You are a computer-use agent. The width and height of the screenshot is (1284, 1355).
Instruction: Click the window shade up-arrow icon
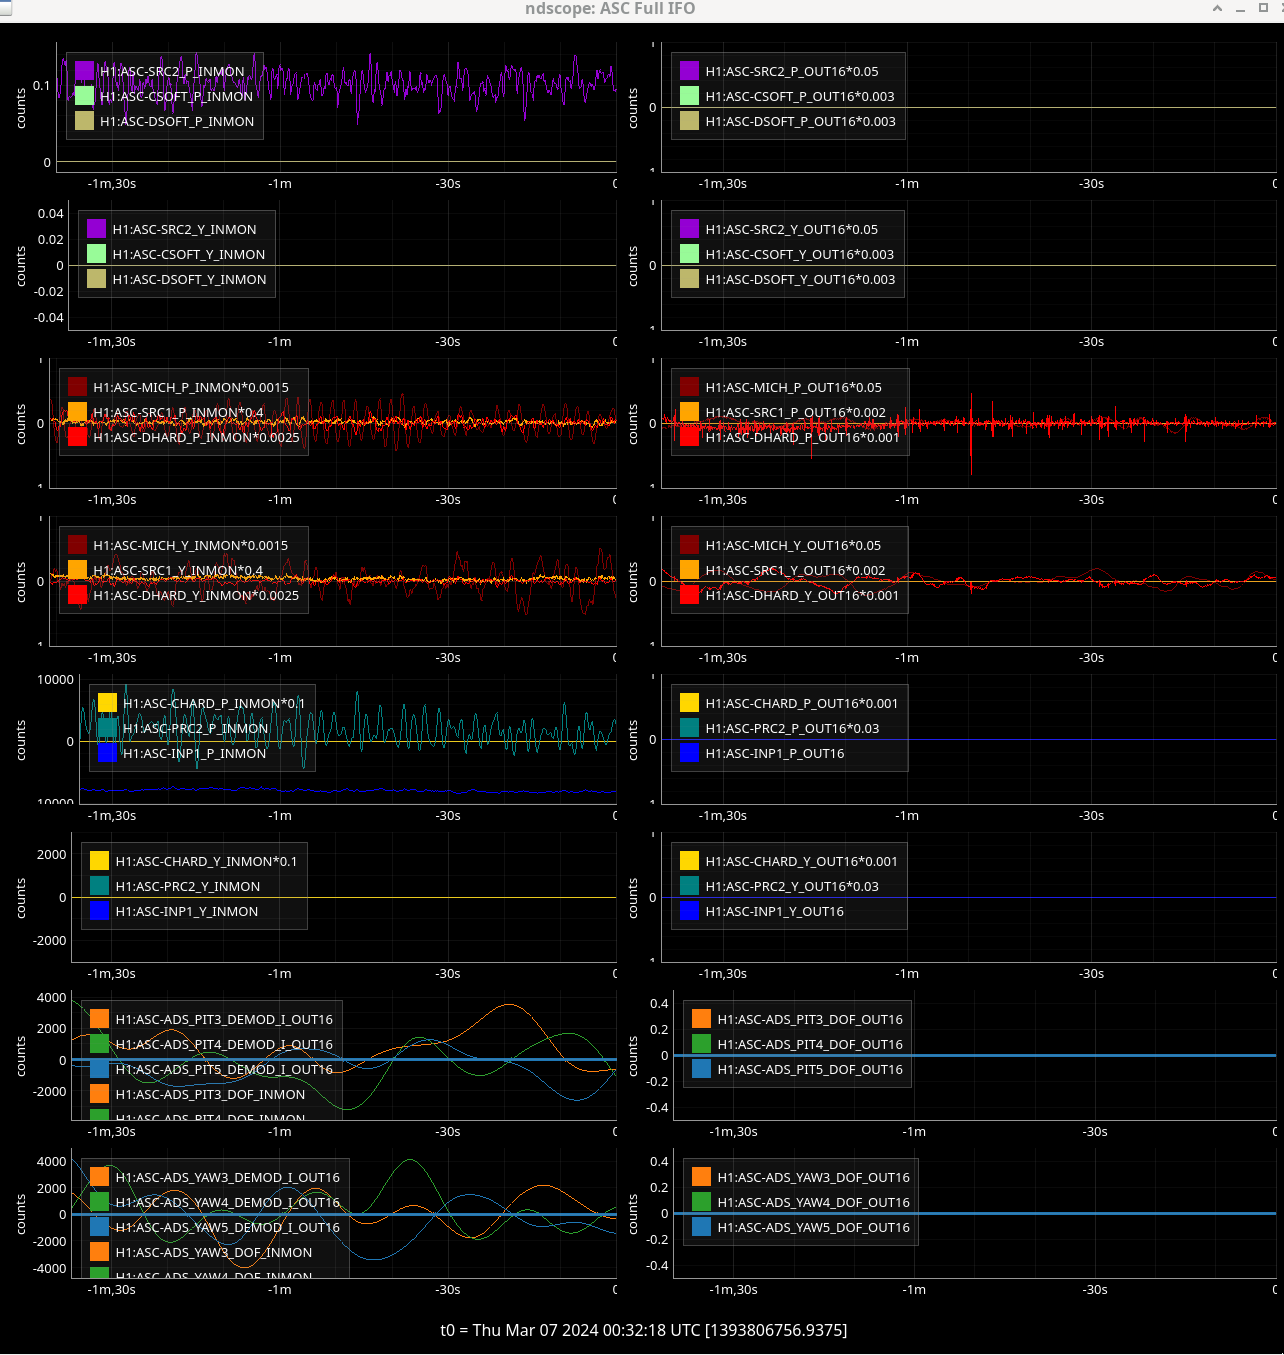1217,9
